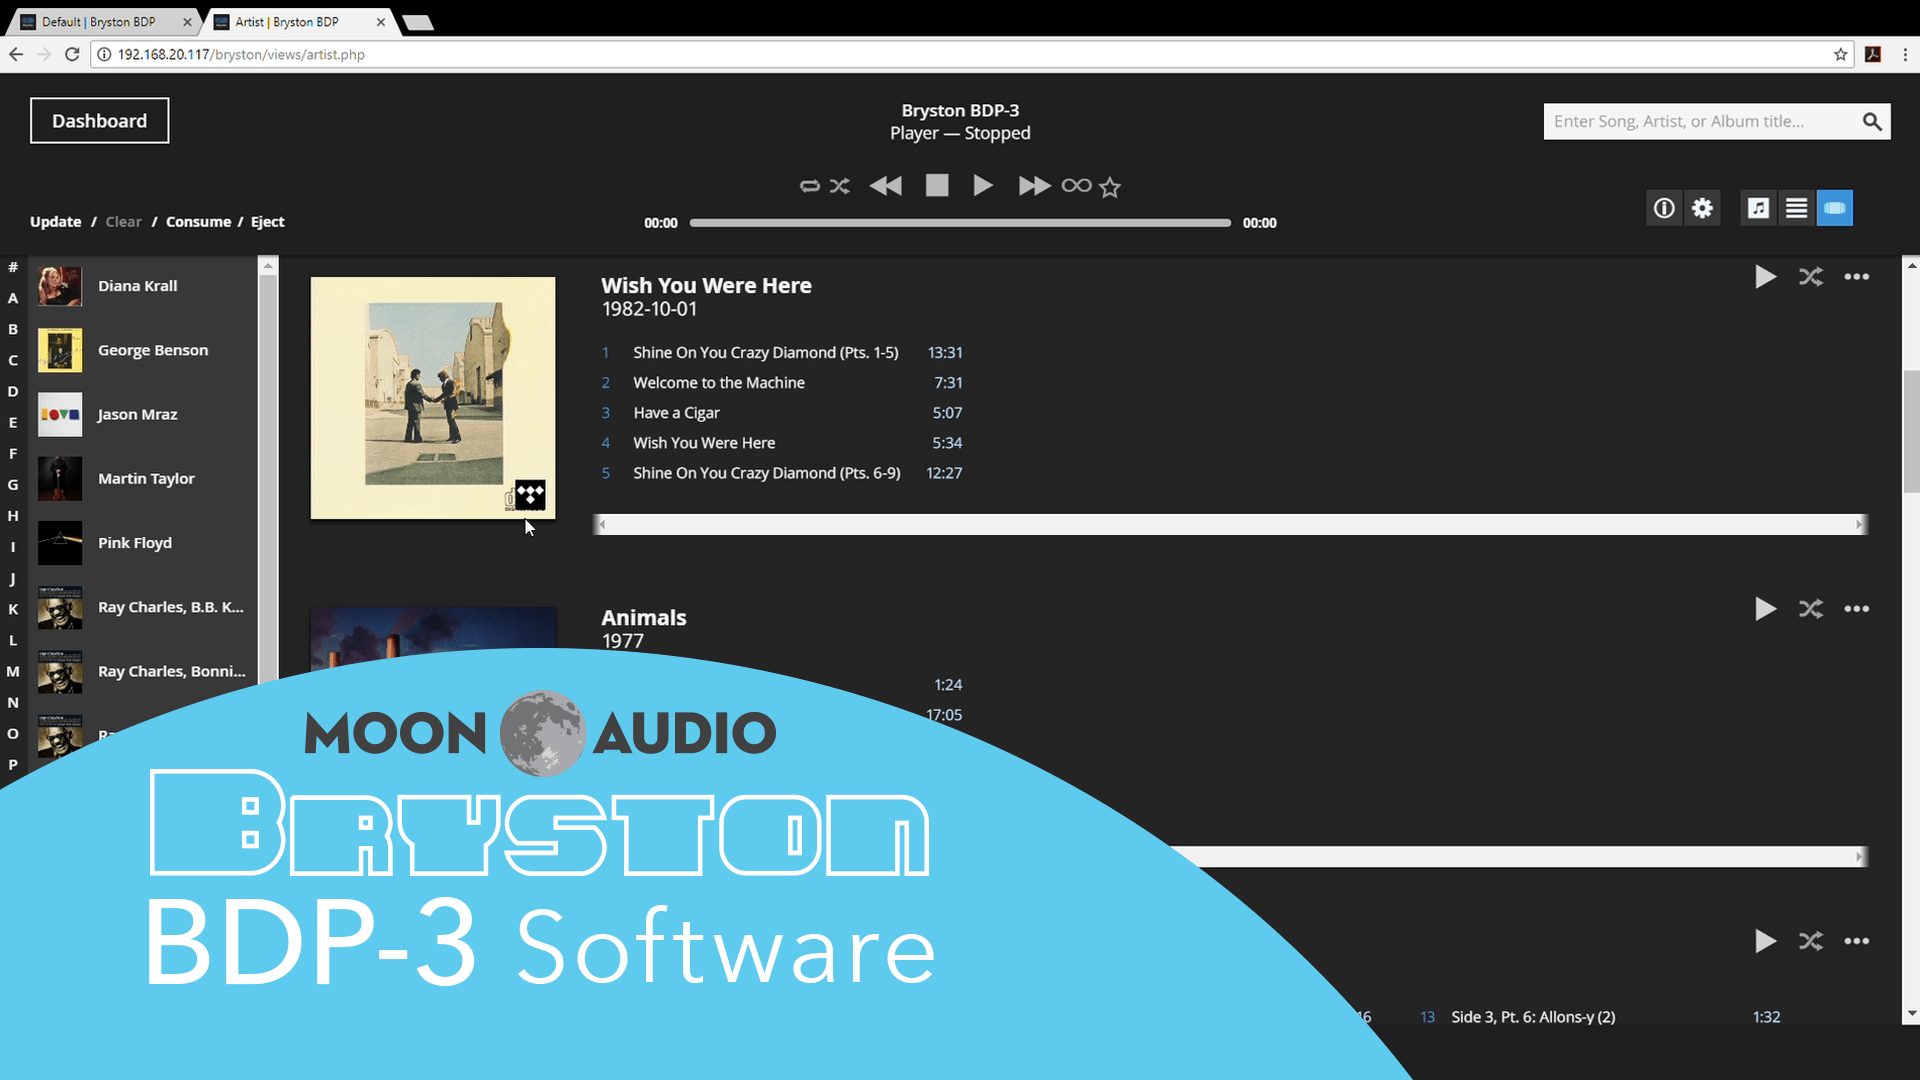Select the artist Jason Mraz

[x=145, y=414]
